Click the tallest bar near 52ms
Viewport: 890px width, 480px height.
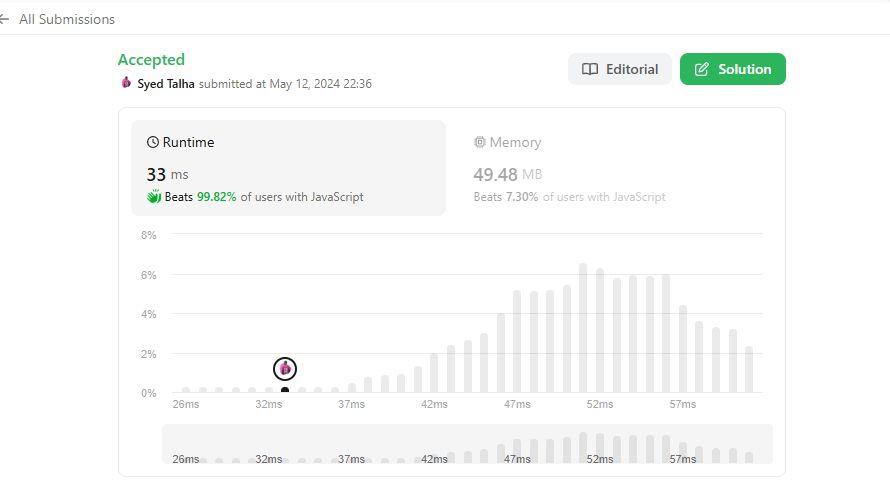tap(583, 328)
